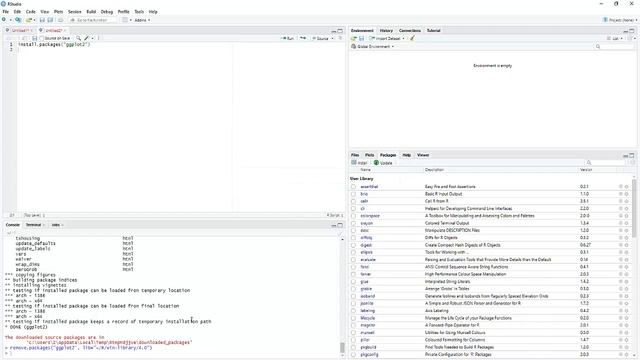The height and width of the screenshot is (360, 640).
Task: Open the Session menu
Action: (74, 12)
